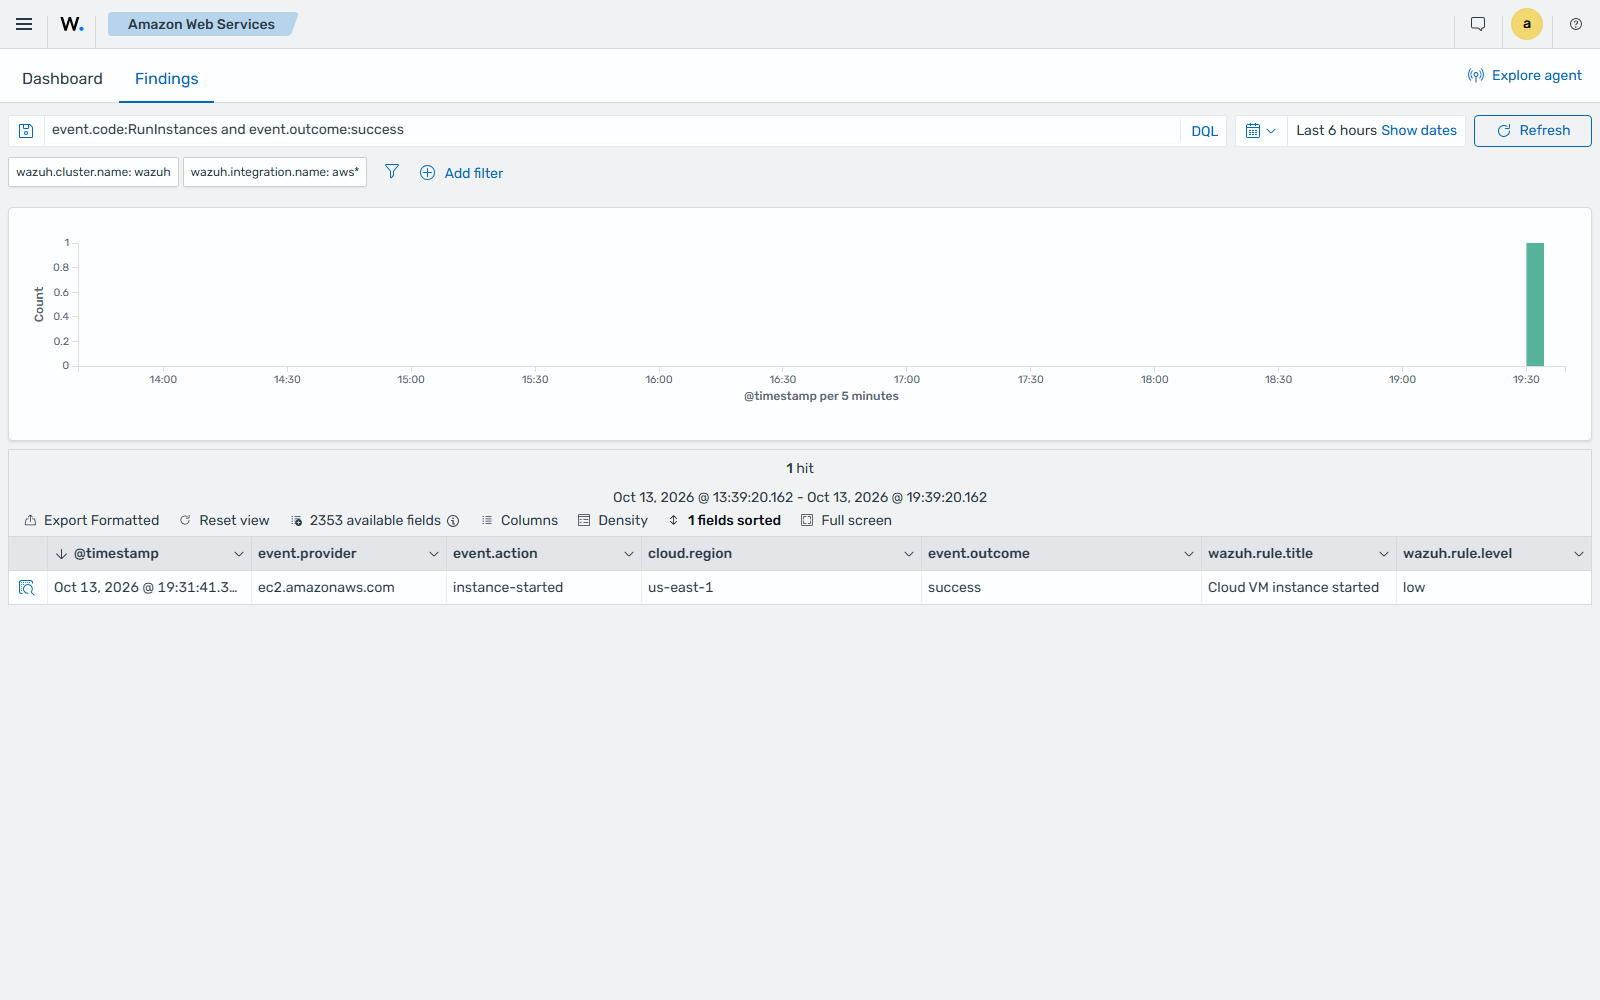Image resolution: width=1600 pixels, height=1000 pixels.
Task: Expand the @timestamp column header menu
Action: click(239, 554)
